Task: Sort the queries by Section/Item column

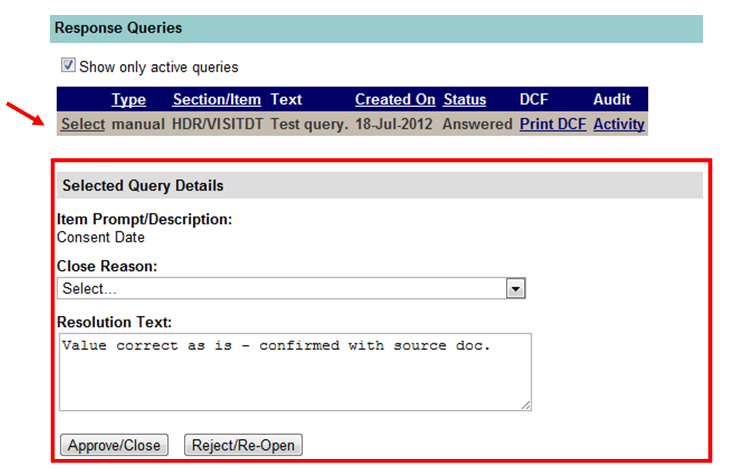Action: [x=217, y=99]
